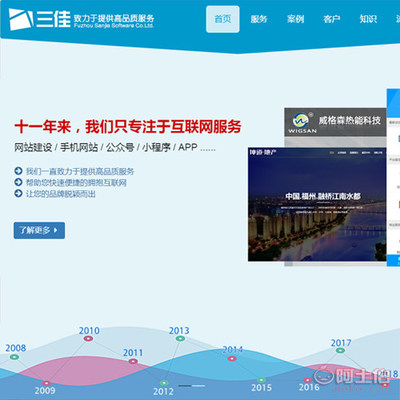Select the 客户 menu item
This screenshot has width=400, height=400.
(x=332, y=19)
